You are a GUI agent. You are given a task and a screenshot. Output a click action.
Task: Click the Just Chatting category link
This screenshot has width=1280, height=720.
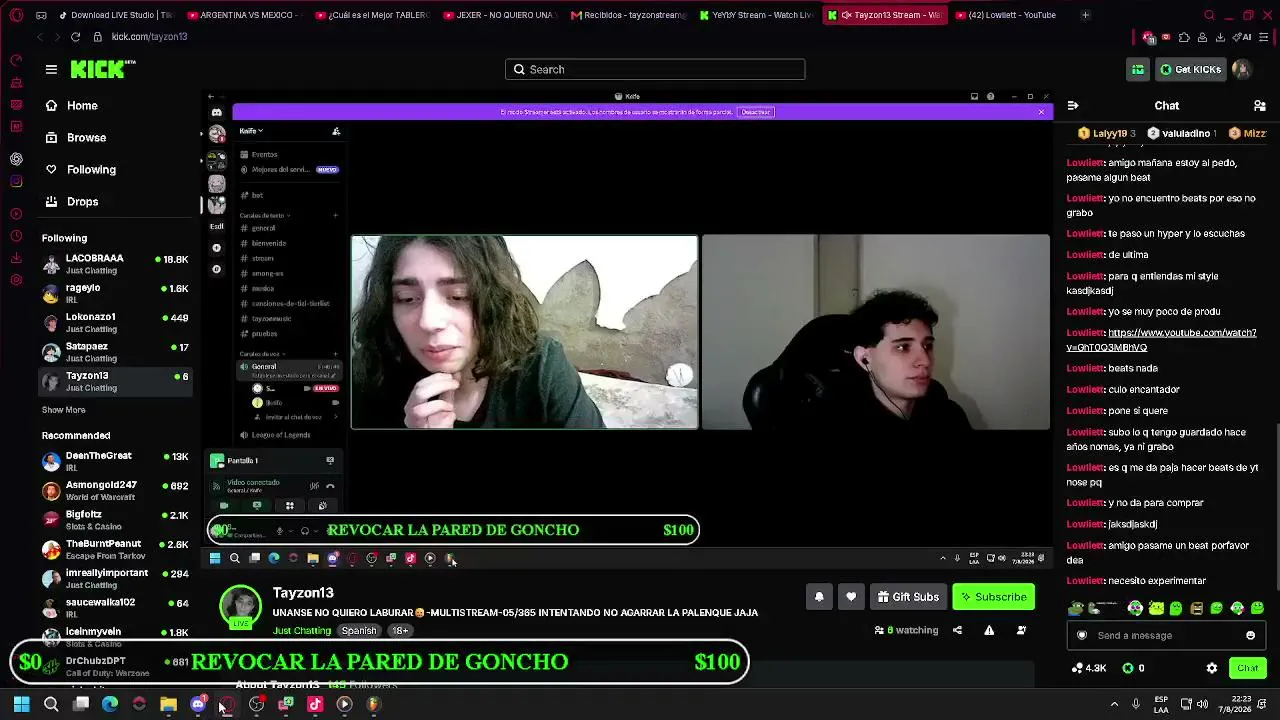pyautogui.click(x=302, y=631)
